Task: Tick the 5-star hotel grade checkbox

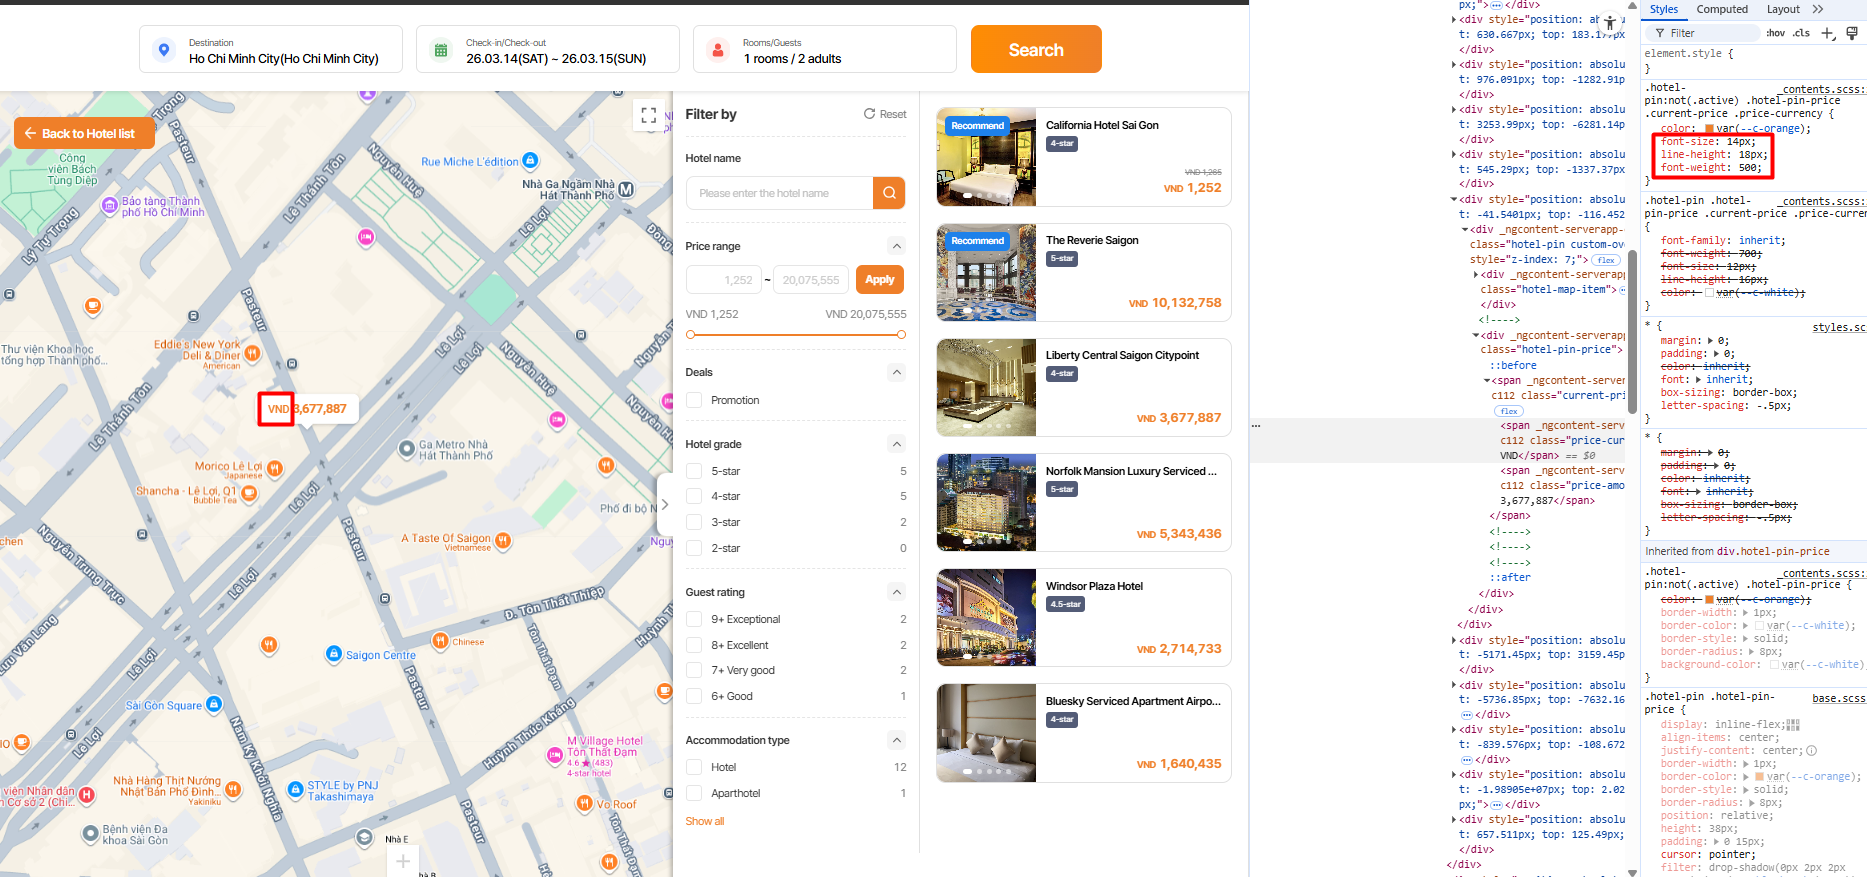Action: coord(694,471)
